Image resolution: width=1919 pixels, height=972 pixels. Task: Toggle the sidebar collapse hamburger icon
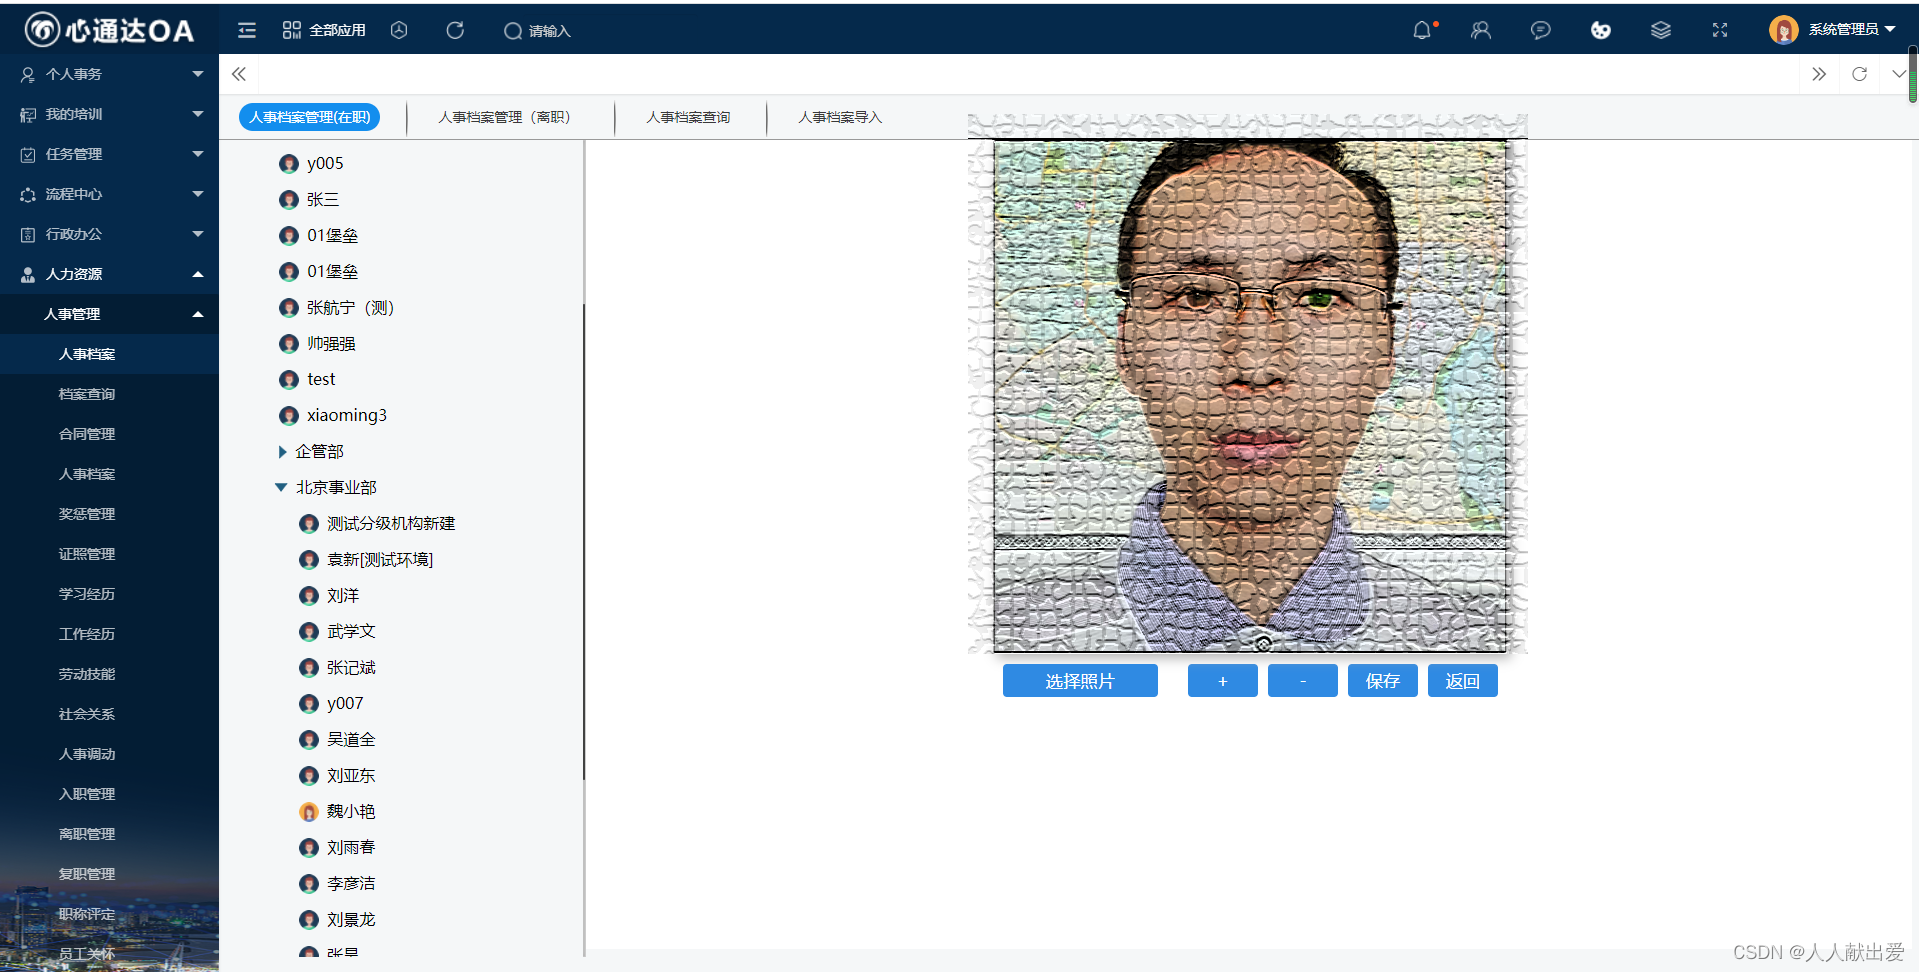click(247, 31)
